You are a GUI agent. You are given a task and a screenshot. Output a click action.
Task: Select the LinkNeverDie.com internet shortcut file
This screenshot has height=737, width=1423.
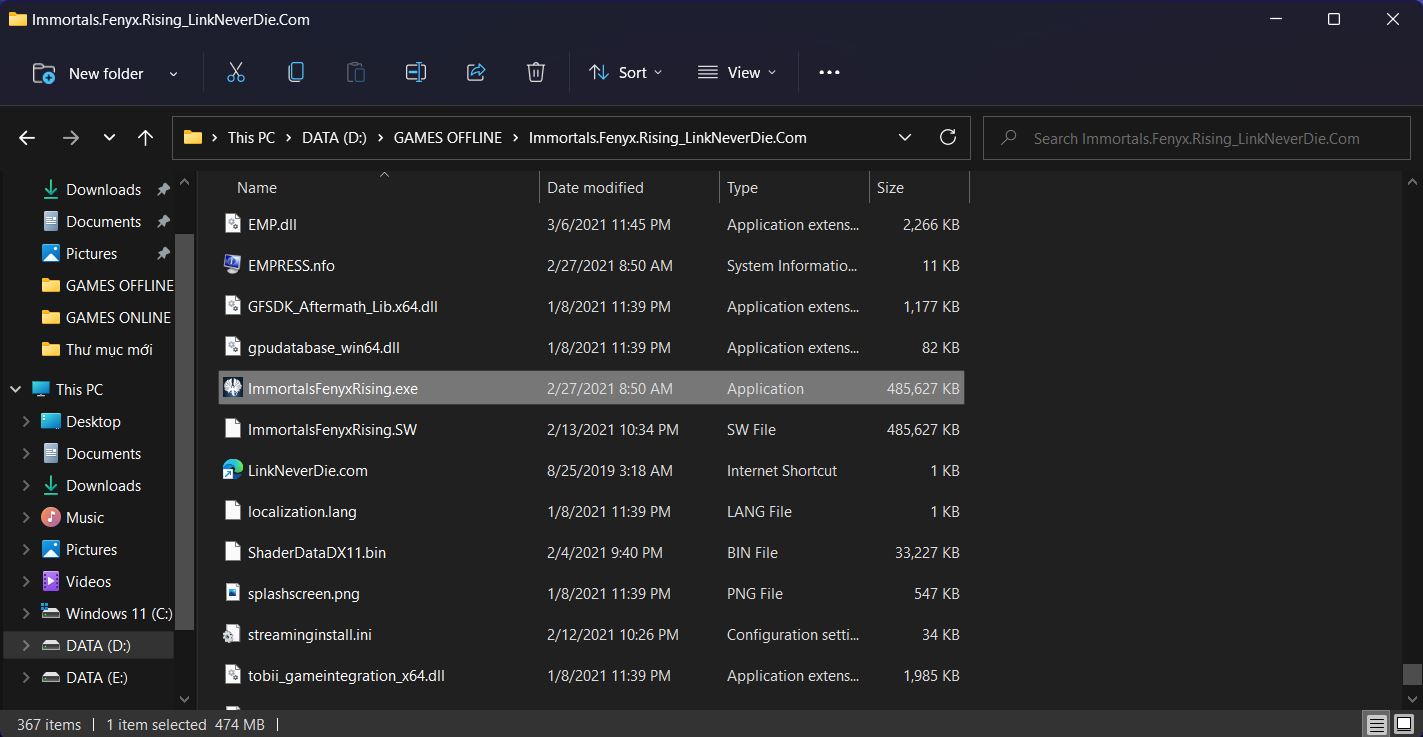pos(307,471)
